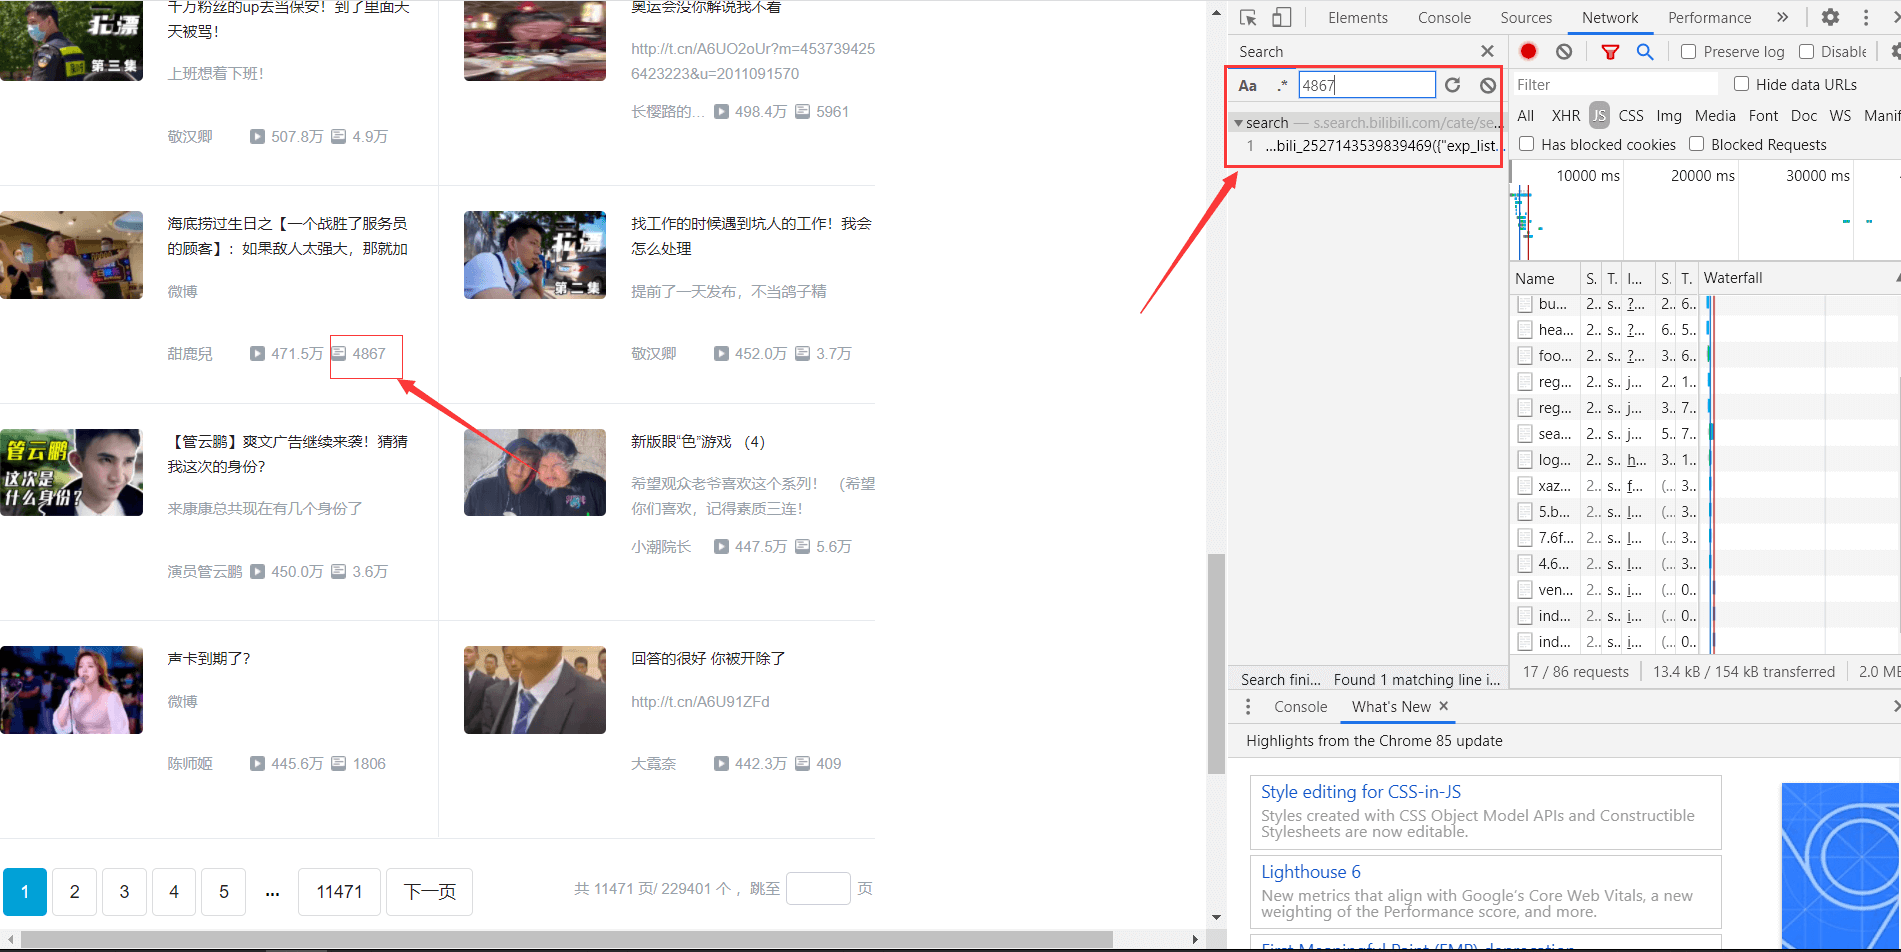
Task: Click the page vertical scrollbar thumb
Action: (x=1216, y=664)
